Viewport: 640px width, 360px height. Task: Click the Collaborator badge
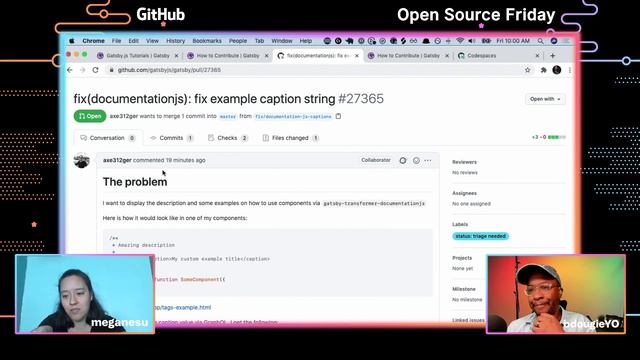376,160
